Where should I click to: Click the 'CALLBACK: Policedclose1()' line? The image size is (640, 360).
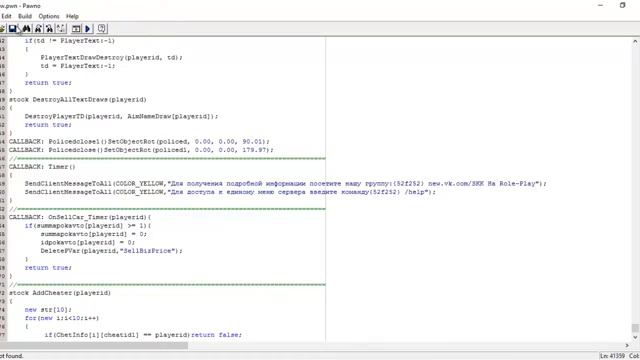point(139,142)
